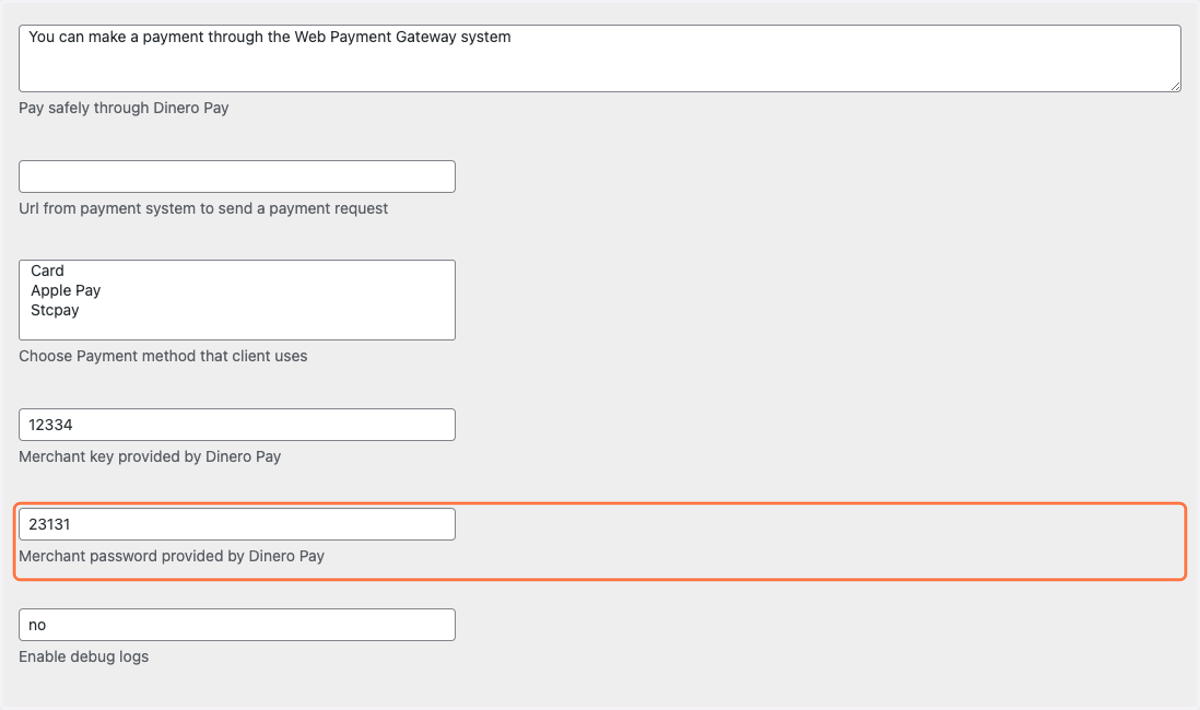The image size is (1200, 710).
Task: Click the Merchant password field containing 23131
Action: (237, 524)
